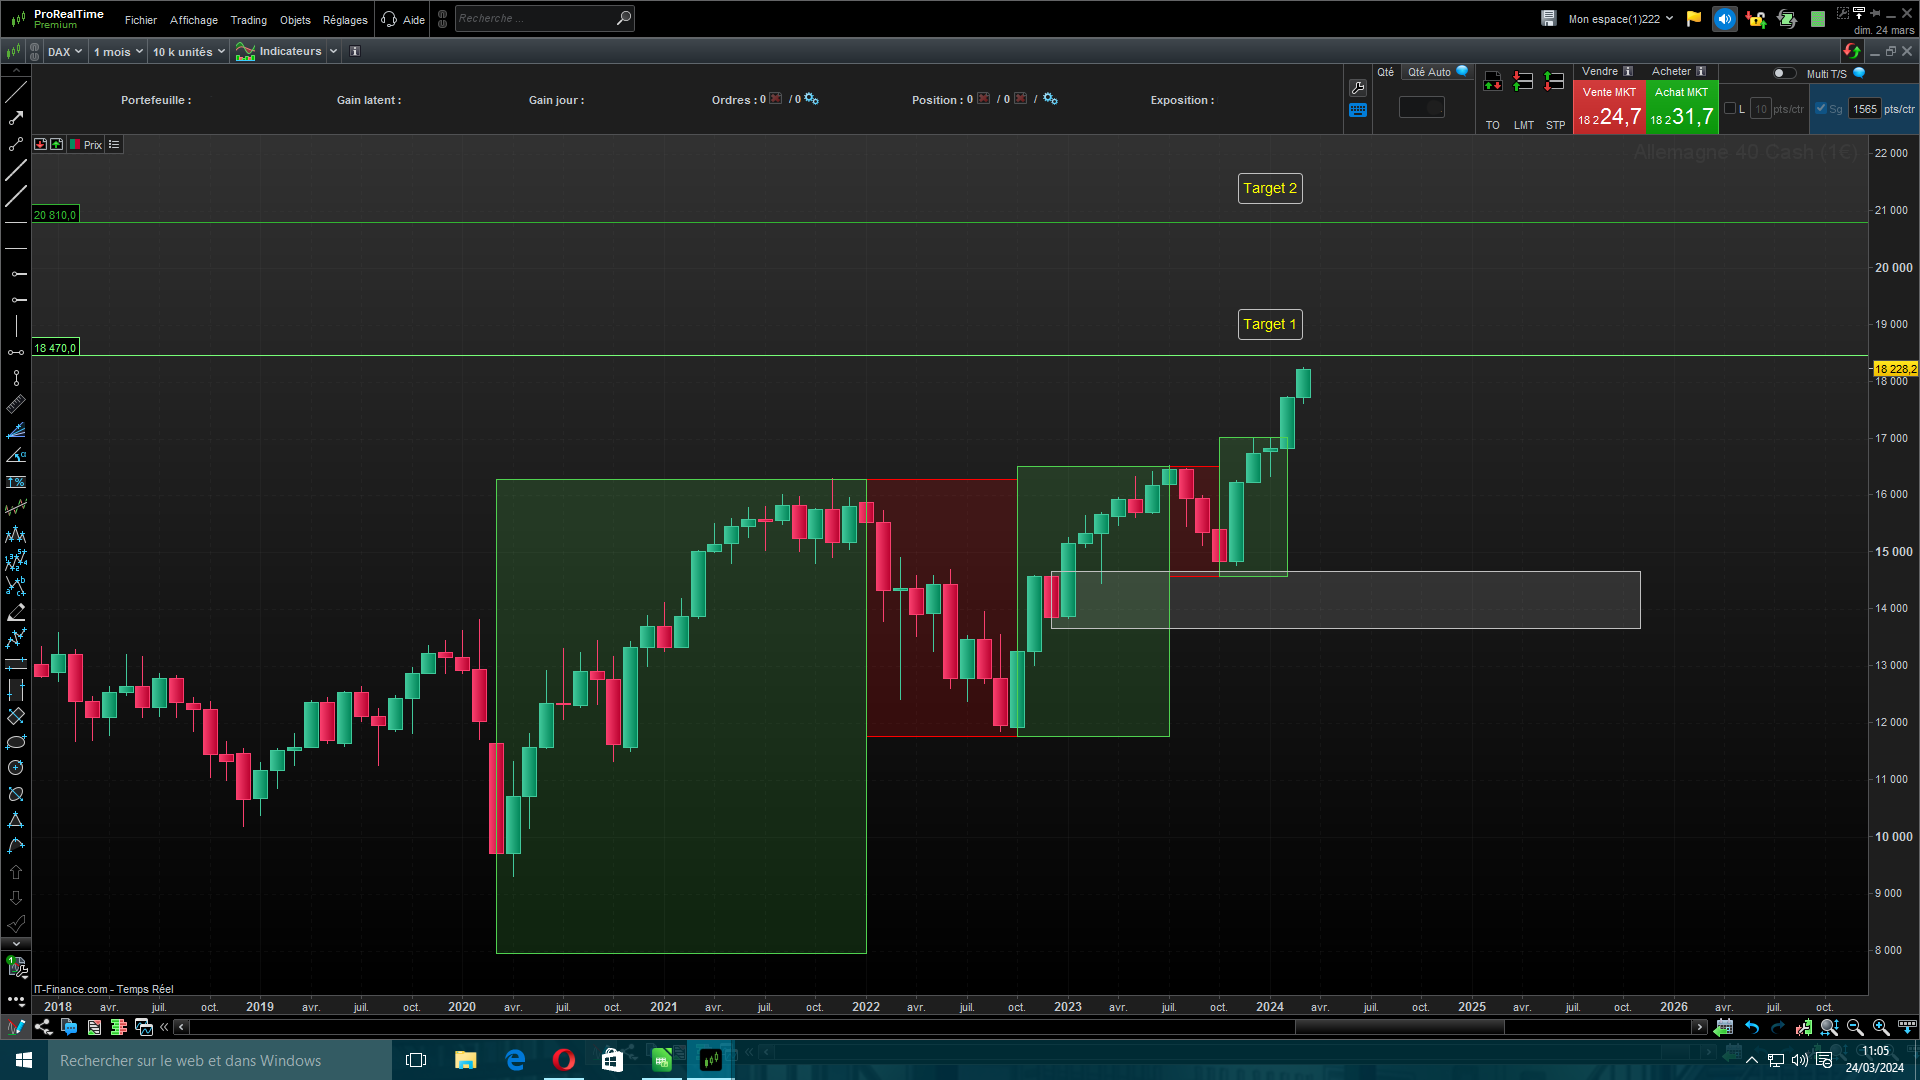Image resolution: width=1920 pixels, height=1080 pixels.
Task: Open the 10 k unités dropdown
Action: tap(188, 52)
